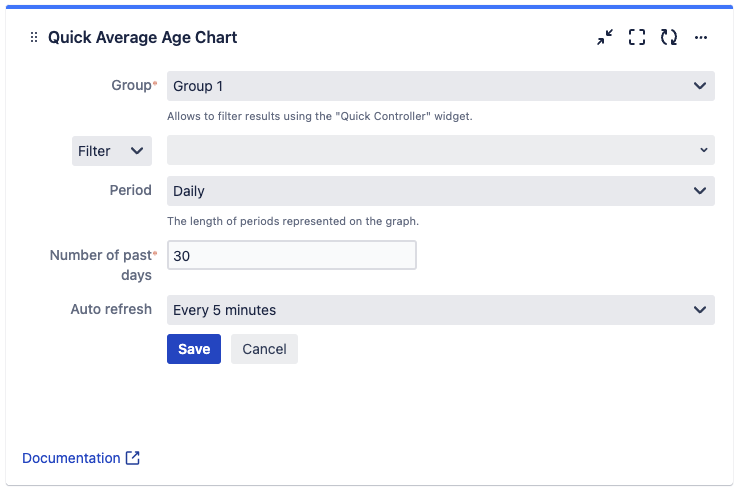Image resolution: width=741 pixels, height=490 pixels.
Task: Click the external link icon beside Documentation
Action: pos(133,458)
